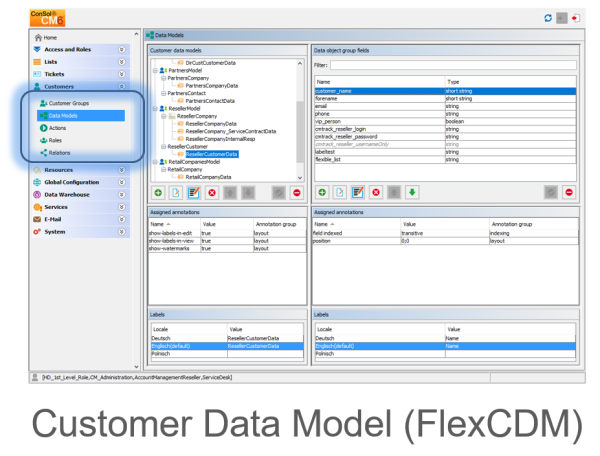Screen dimensions: 600x456
Task: Select PartnersCompanyData tree node
Action: [212, 86]
